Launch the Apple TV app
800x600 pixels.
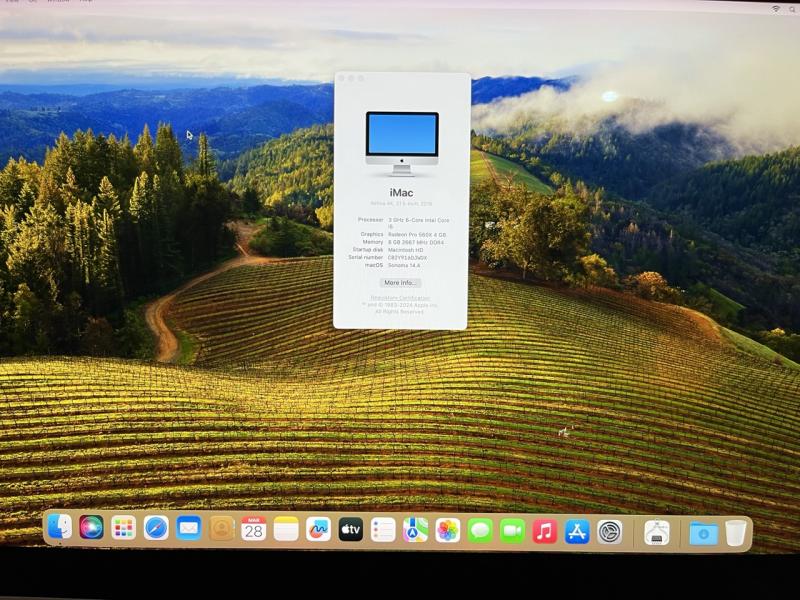351,530
